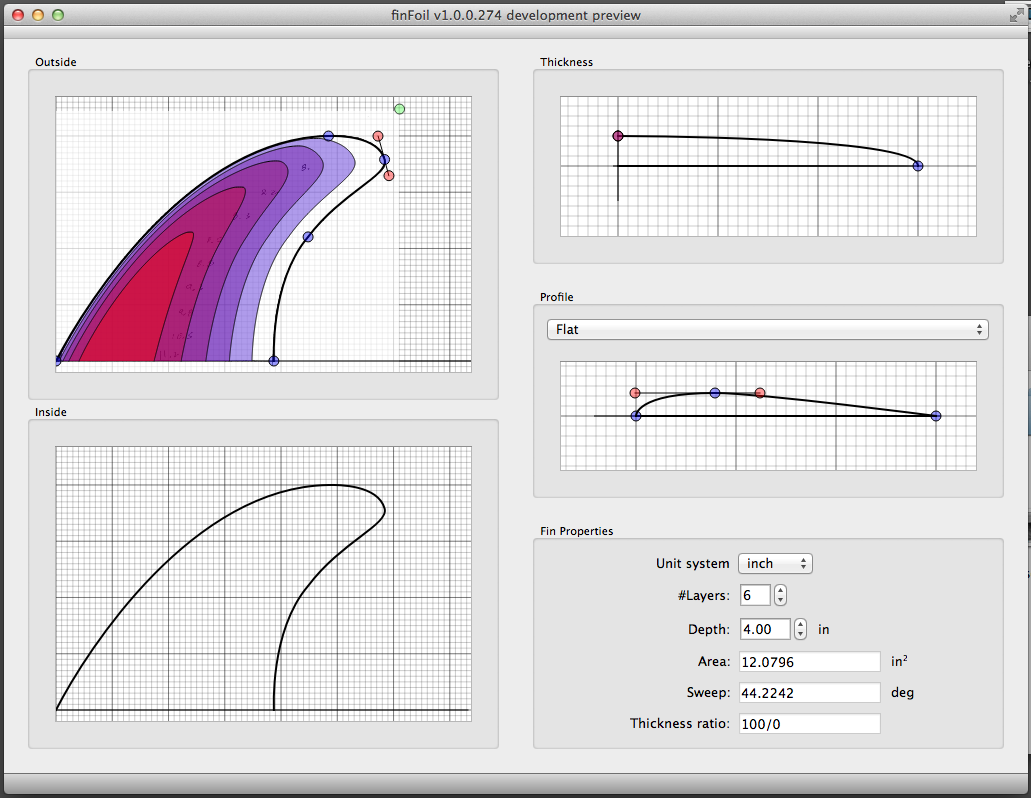Increase #Layers with the up arrow
Image resolution: width=1031 pixels, height=798 pixels.
[779, 590]
